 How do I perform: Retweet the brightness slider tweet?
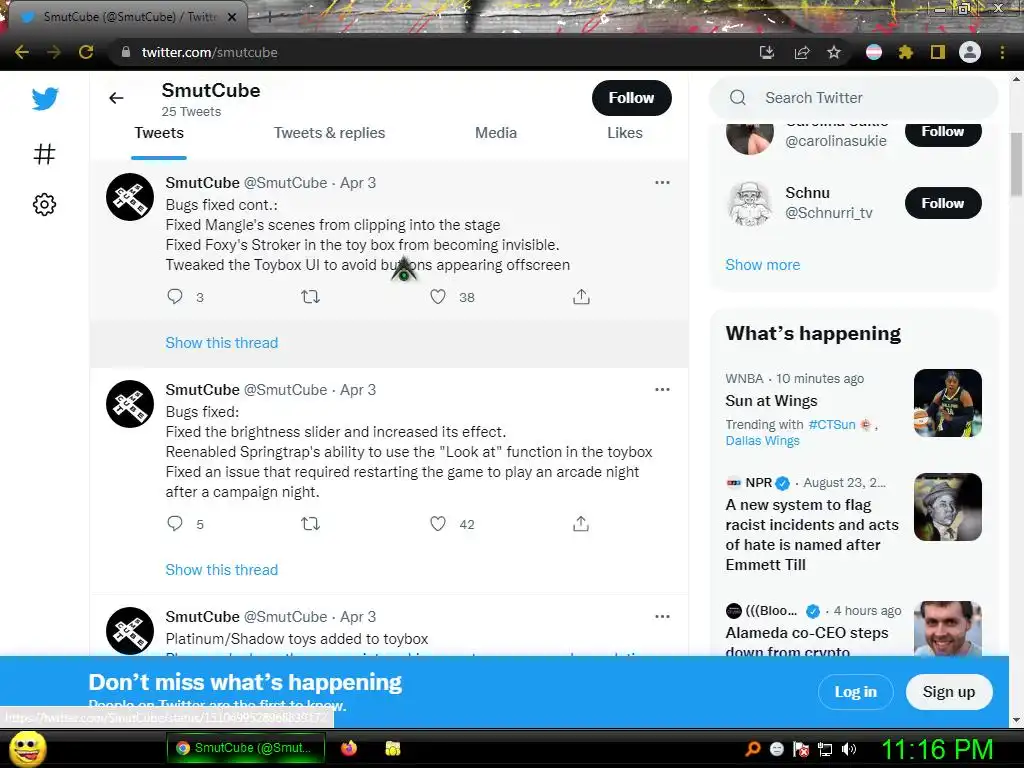pyautogui.click(x=310, y=523)
